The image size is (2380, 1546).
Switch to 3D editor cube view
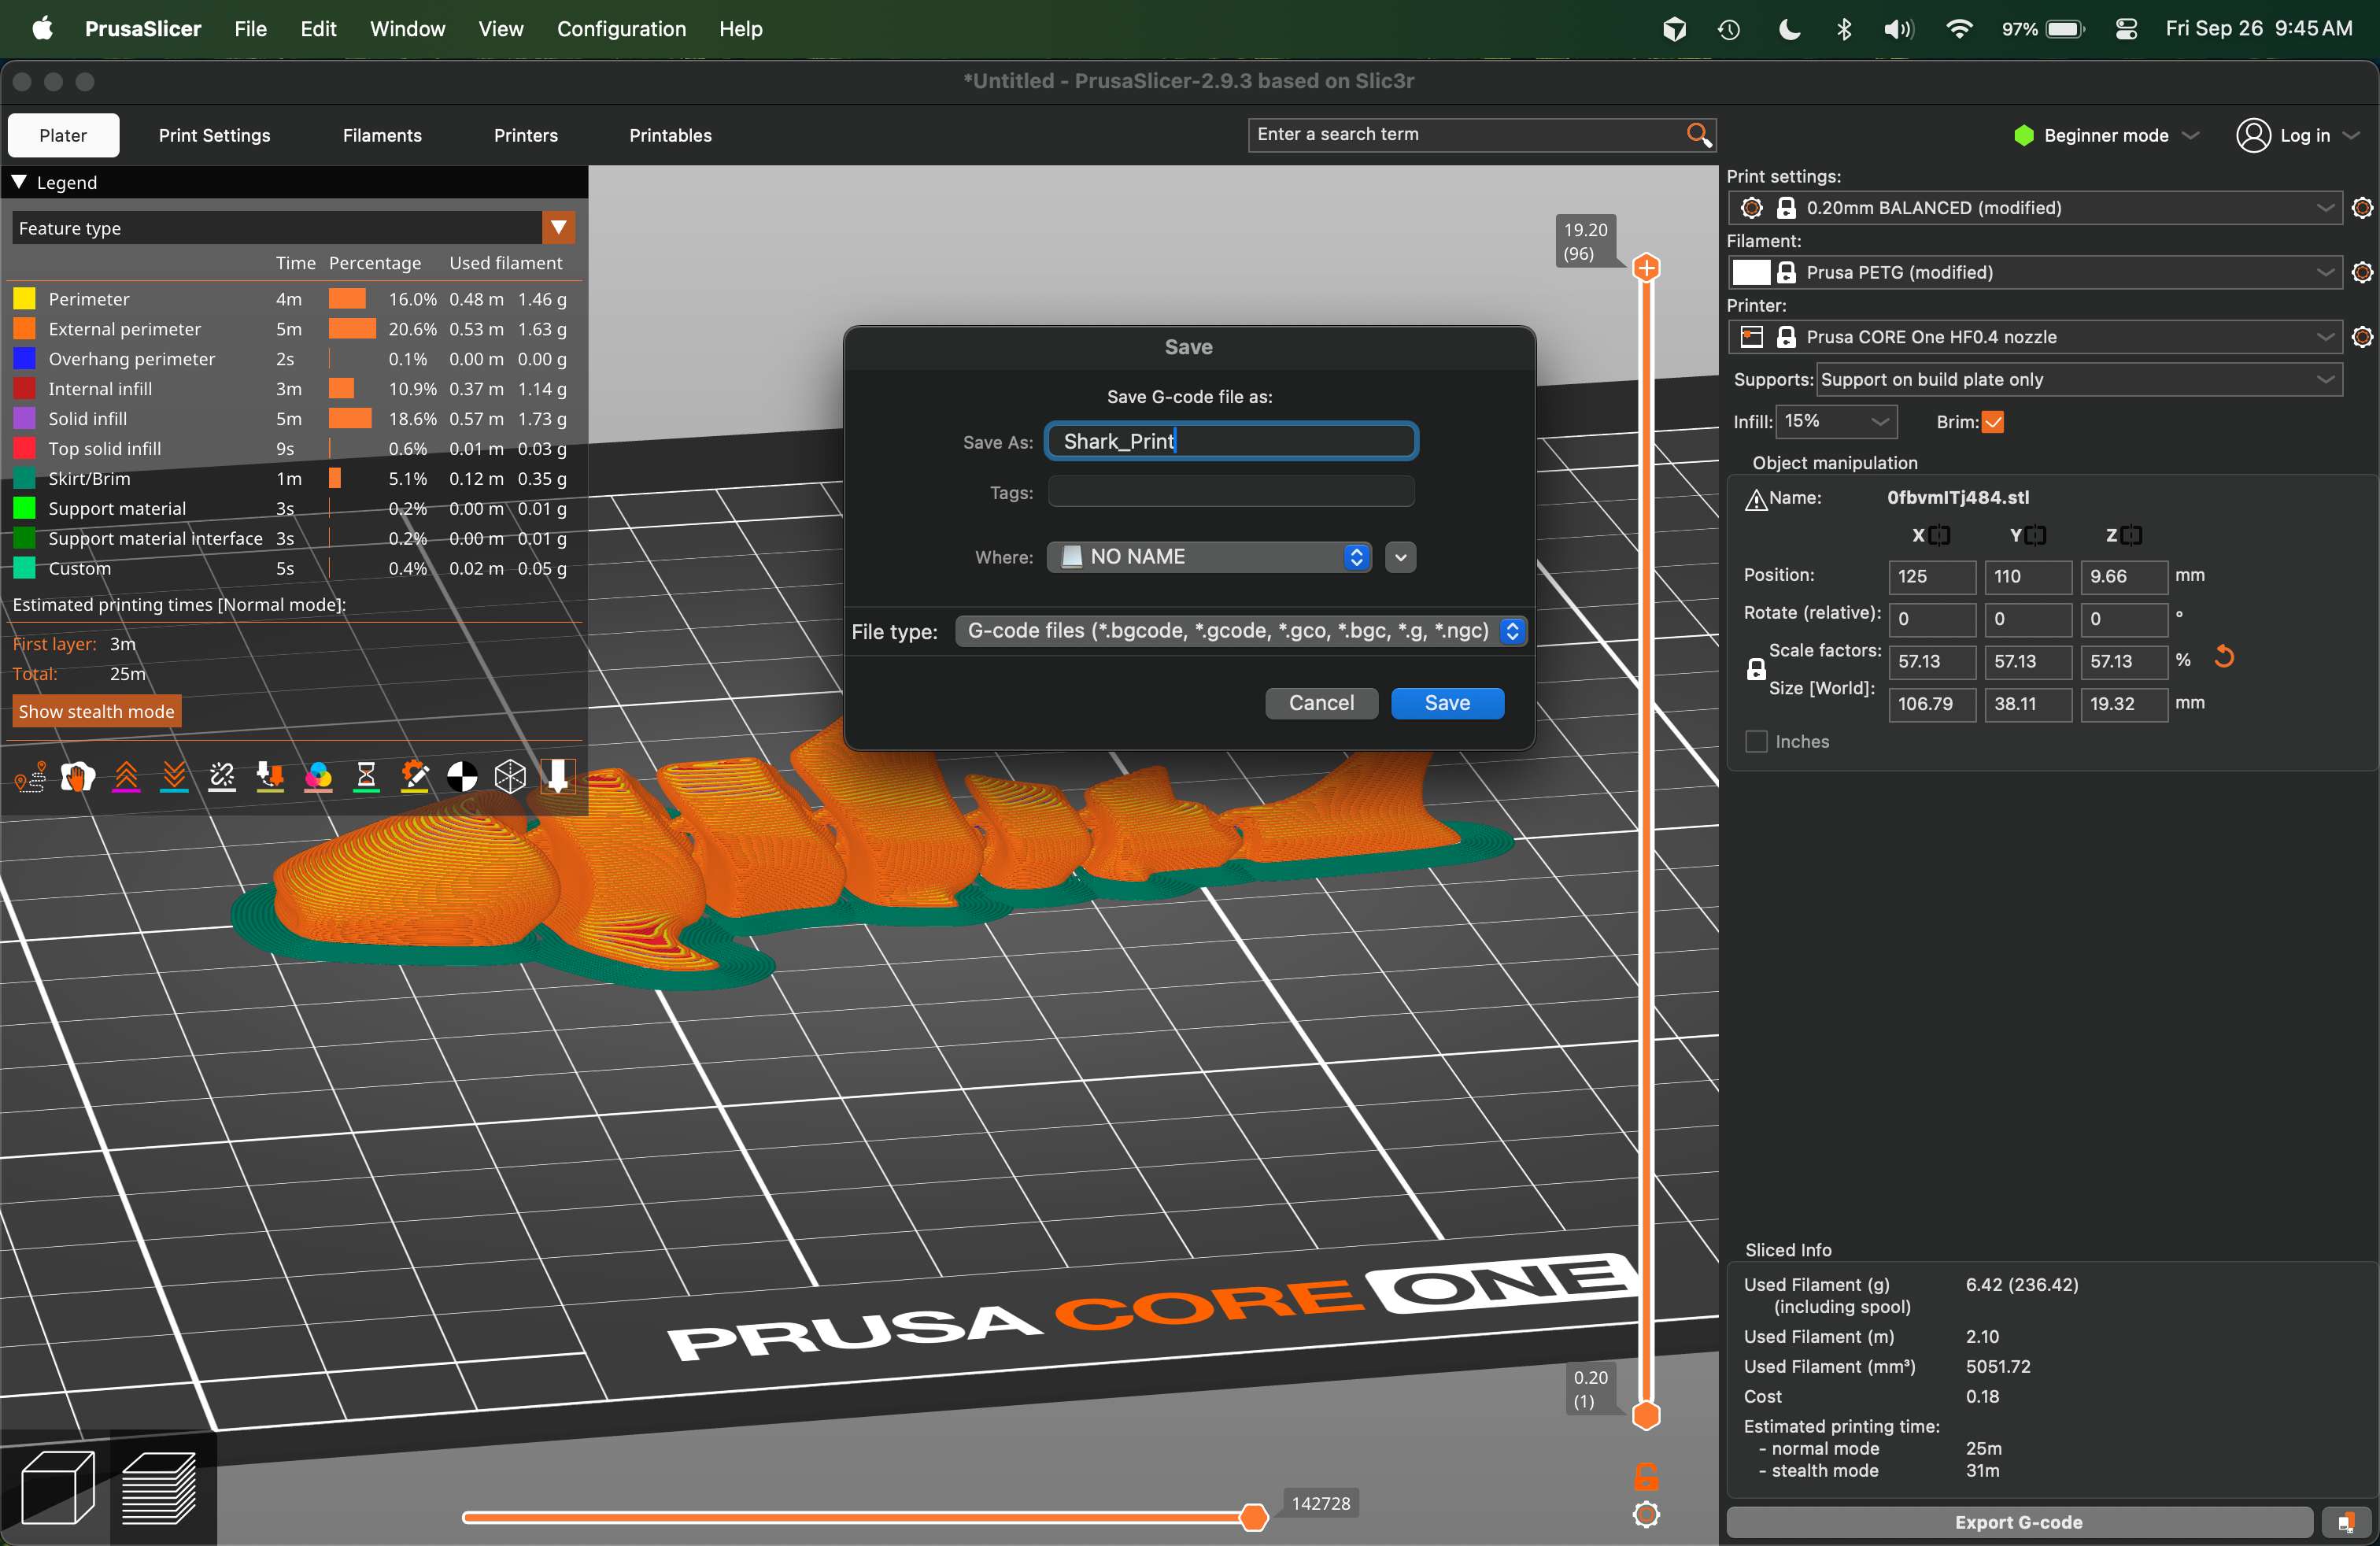click(57, 1489)
